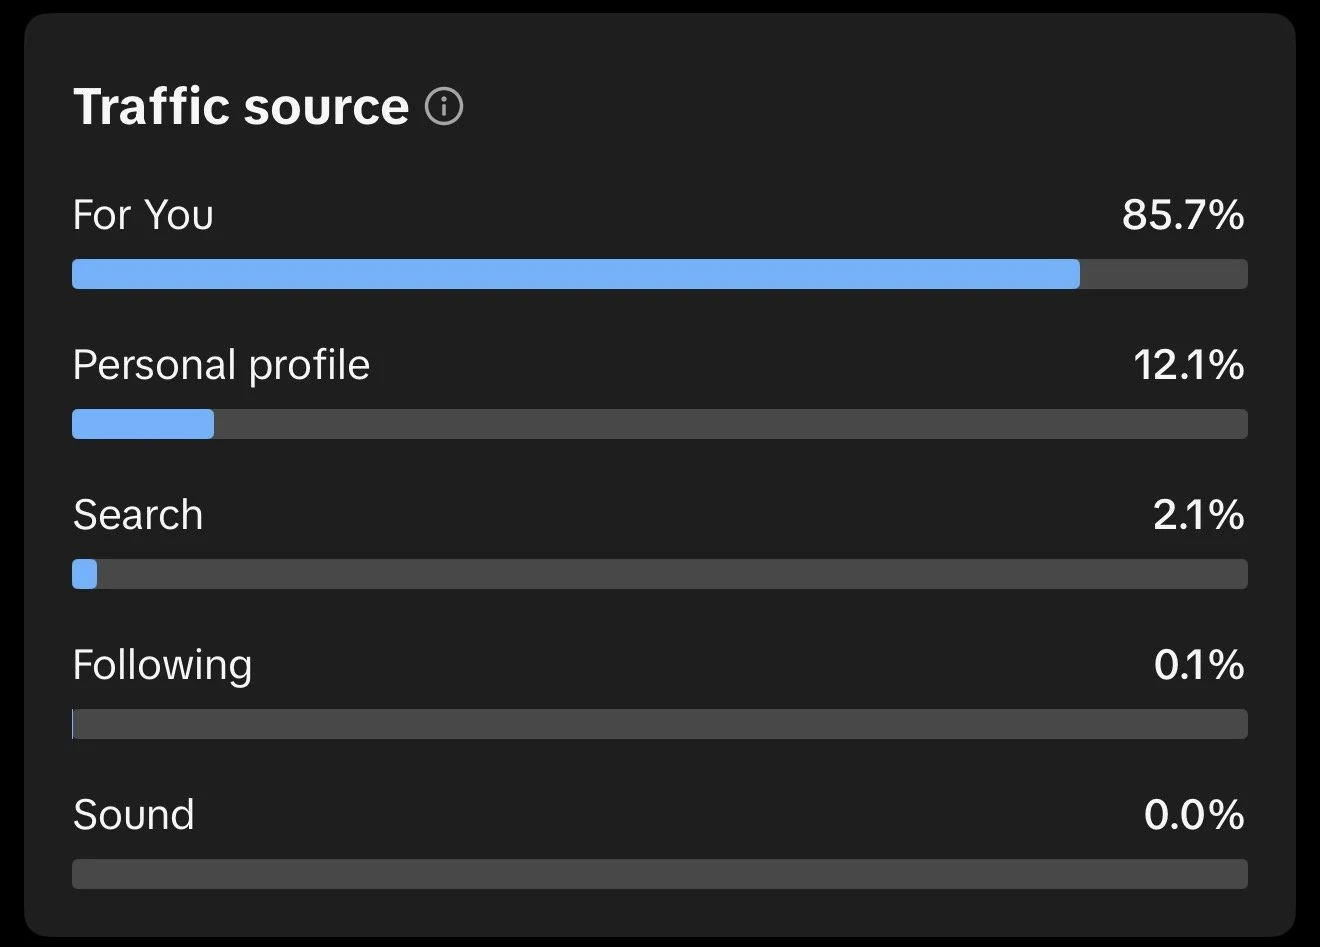Click the 12.1% Personal profile value
This screenshot has height=947, width=1320.
point(1189,365)
